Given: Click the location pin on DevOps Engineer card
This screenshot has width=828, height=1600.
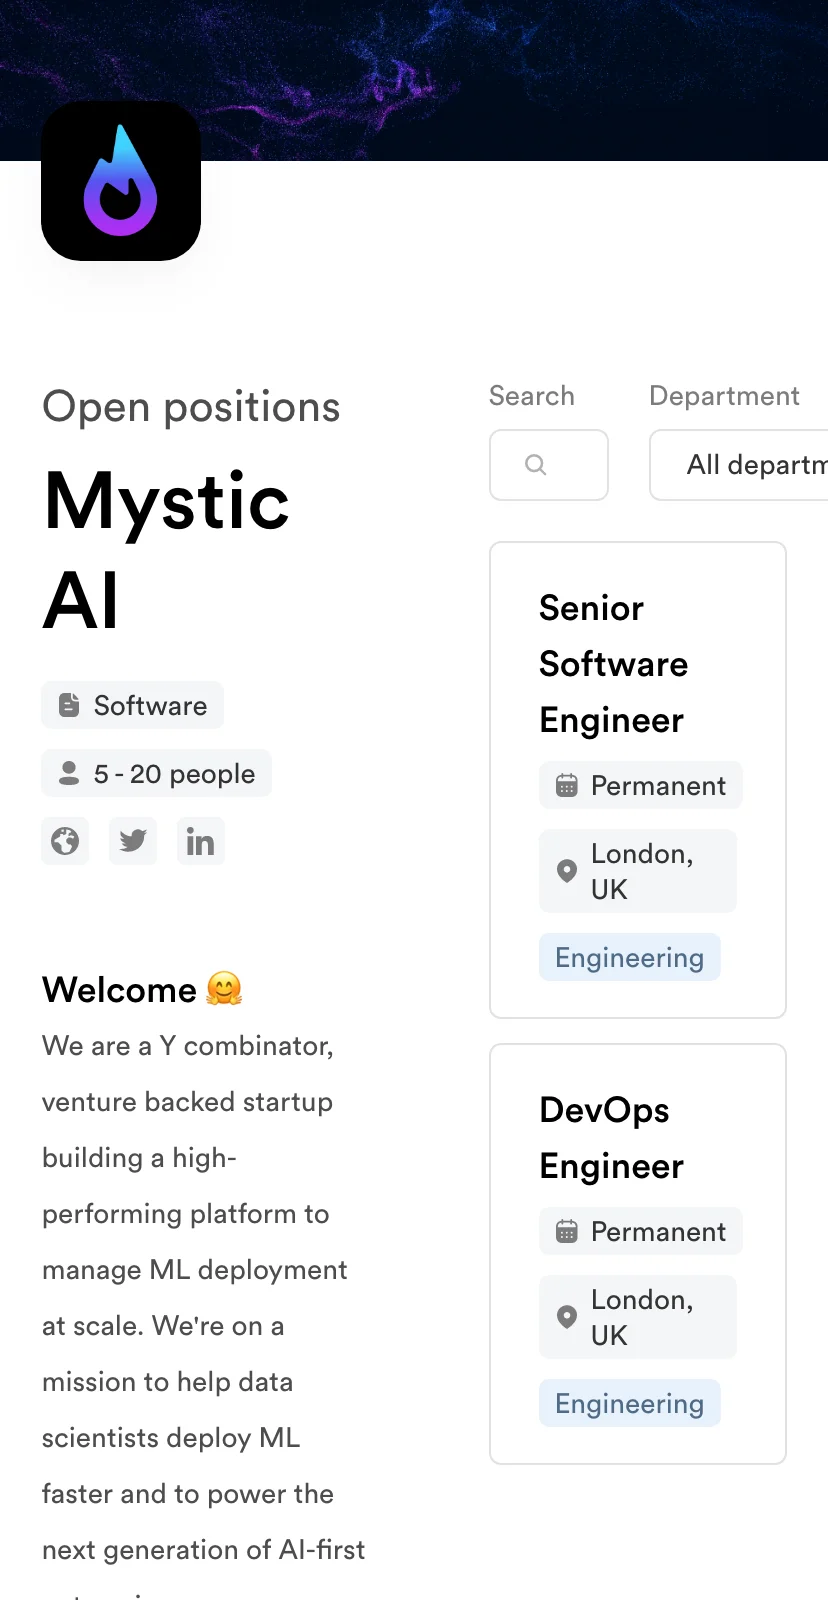Looking at the screenshot, I should pos(567,1317).
